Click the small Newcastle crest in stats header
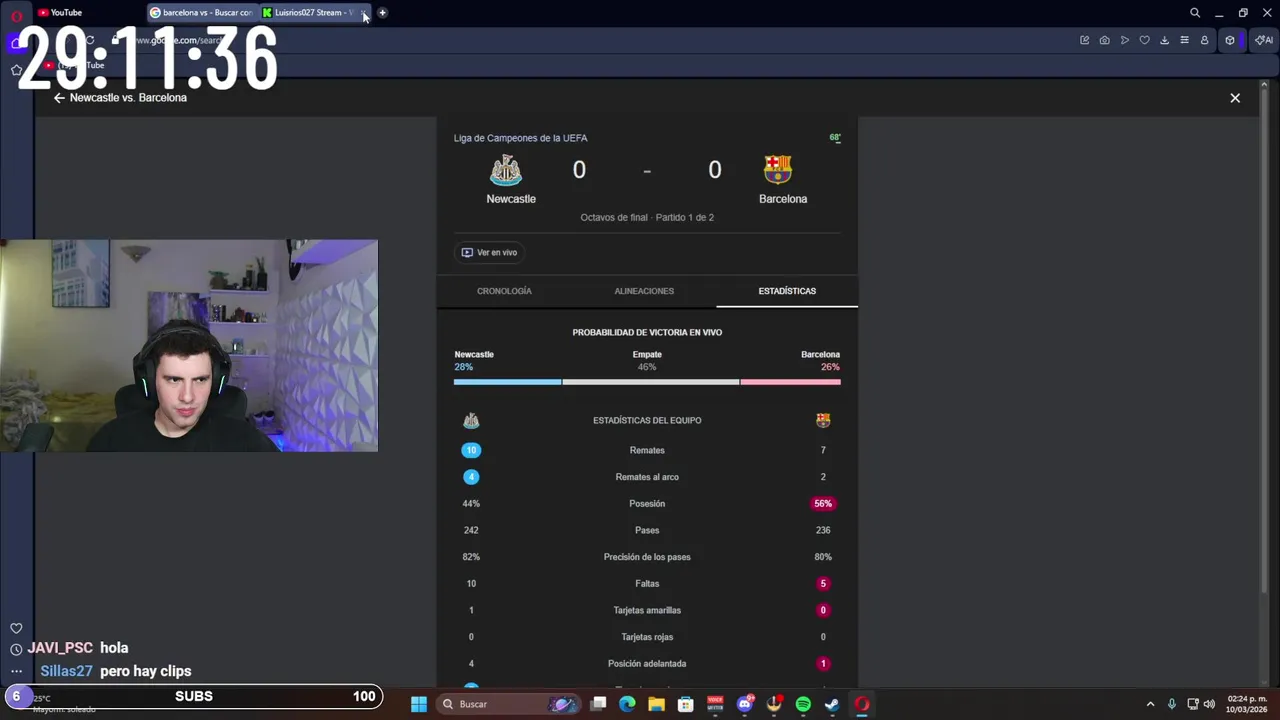Viewport: 1280px width, 720px height. [471, 421]
